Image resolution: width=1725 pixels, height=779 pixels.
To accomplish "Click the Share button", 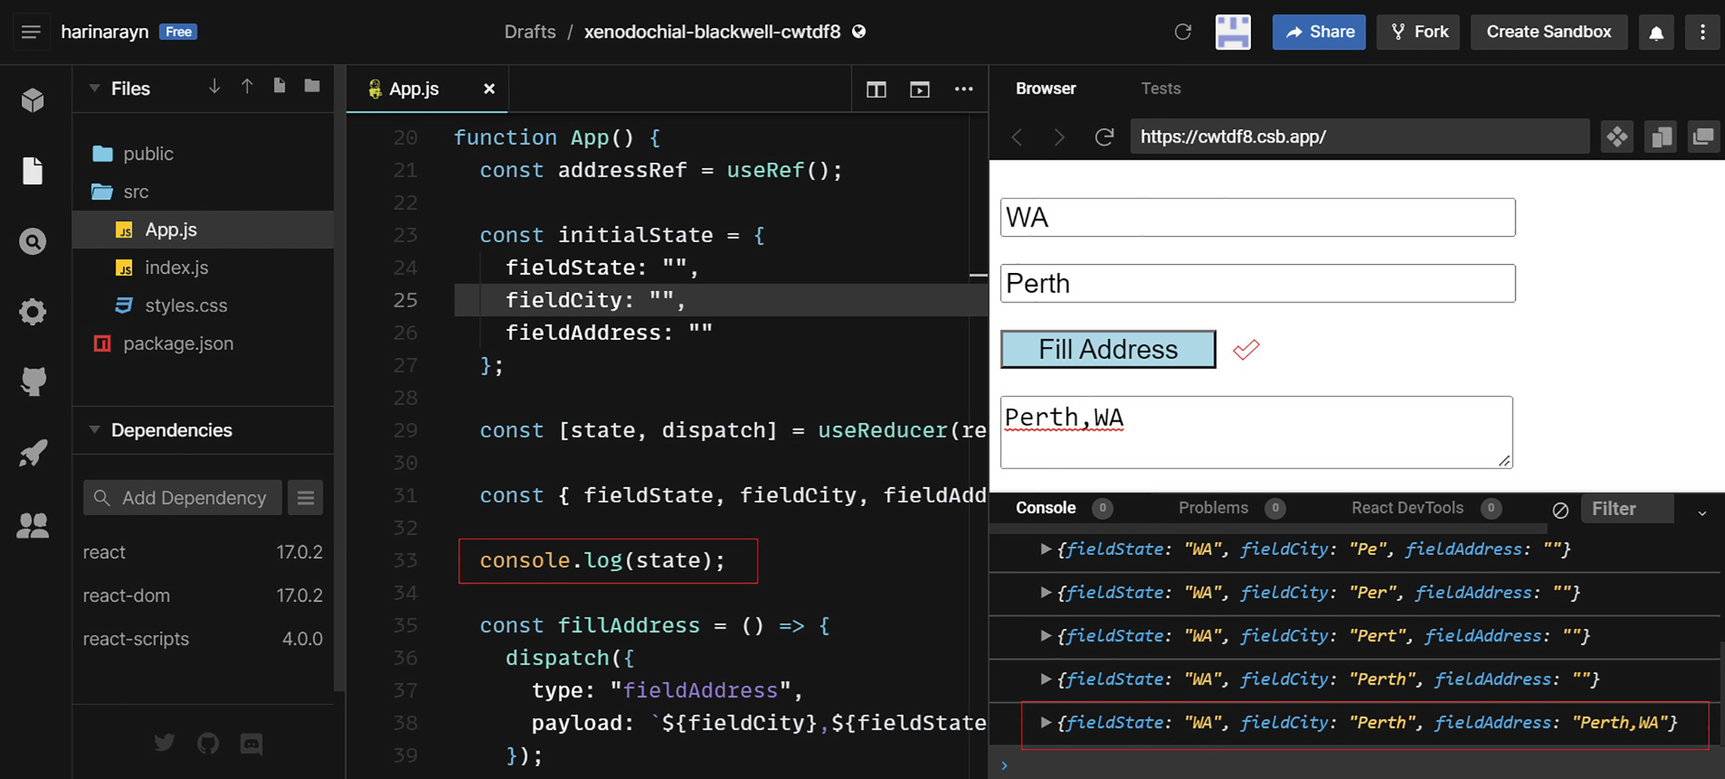I will pyautogui.click(x=1318, y=32).
